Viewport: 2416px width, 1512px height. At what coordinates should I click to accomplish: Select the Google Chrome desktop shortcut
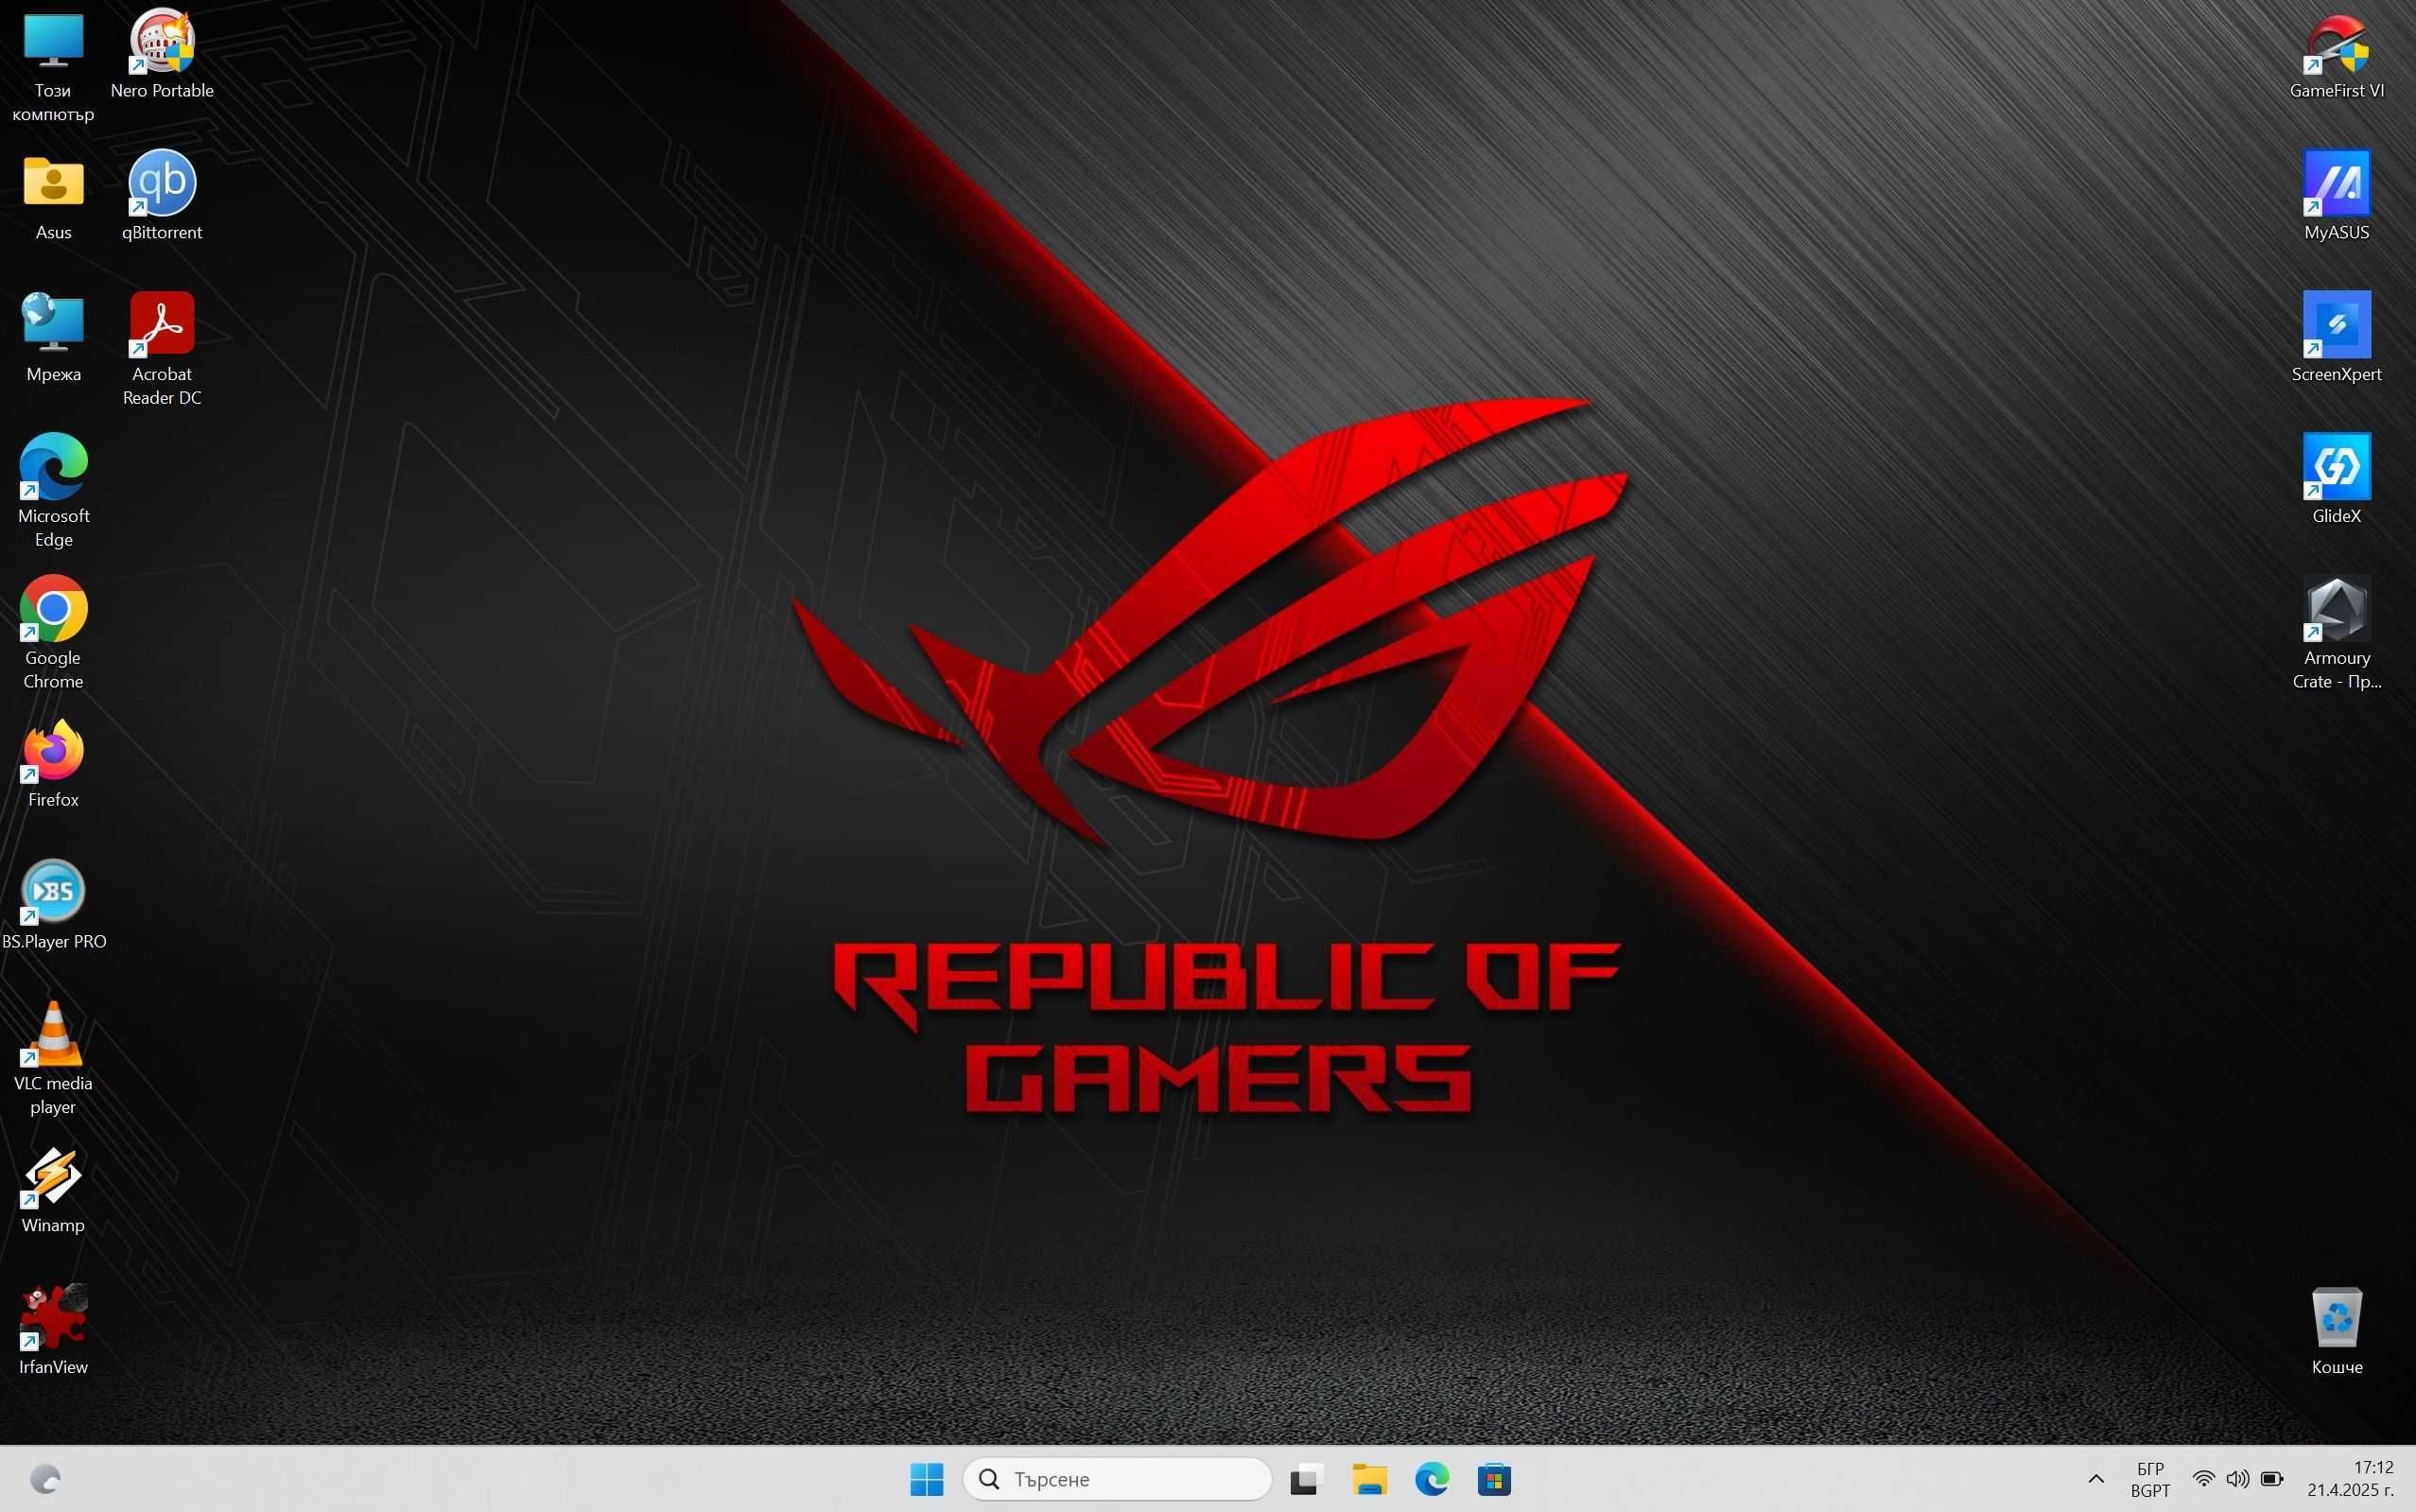(53, 634)
